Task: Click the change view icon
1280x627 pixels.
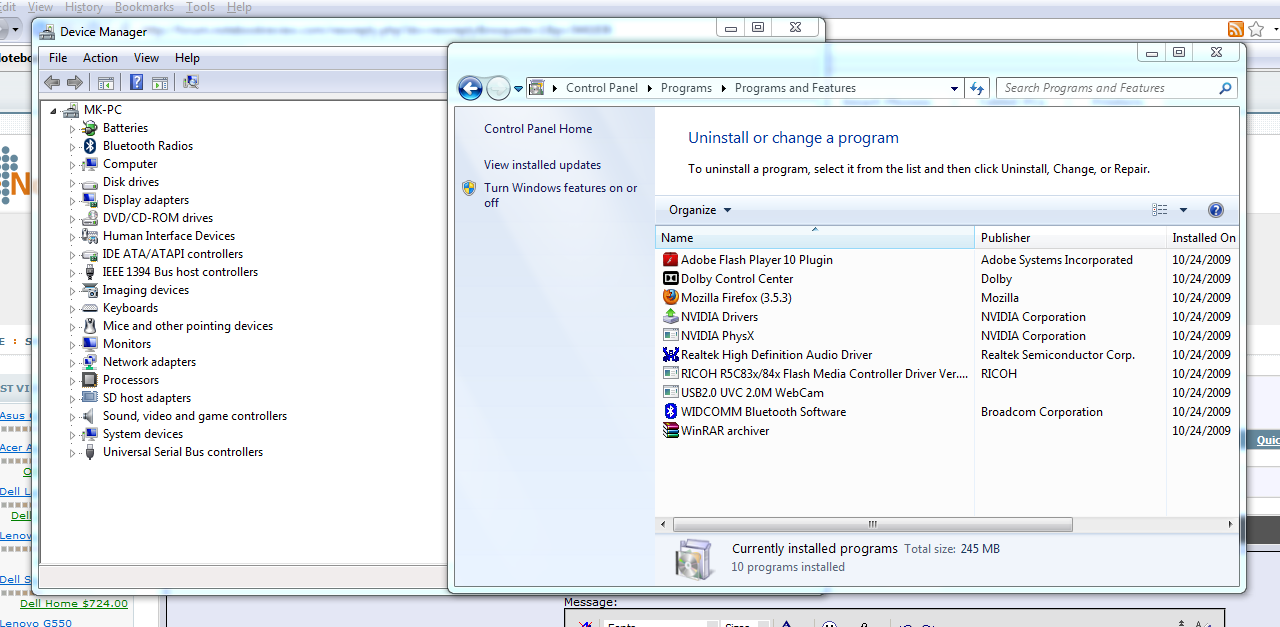Action: point(1160,210)
